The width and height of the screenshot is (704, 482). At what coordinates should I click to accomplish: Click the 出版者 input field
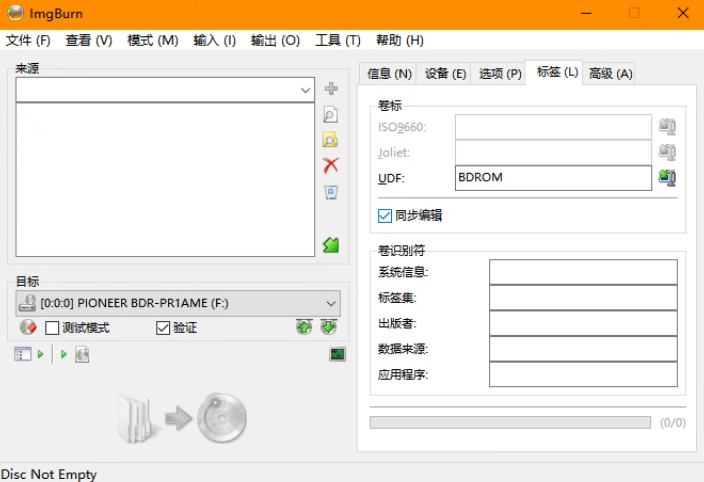[x=583, y=323]
